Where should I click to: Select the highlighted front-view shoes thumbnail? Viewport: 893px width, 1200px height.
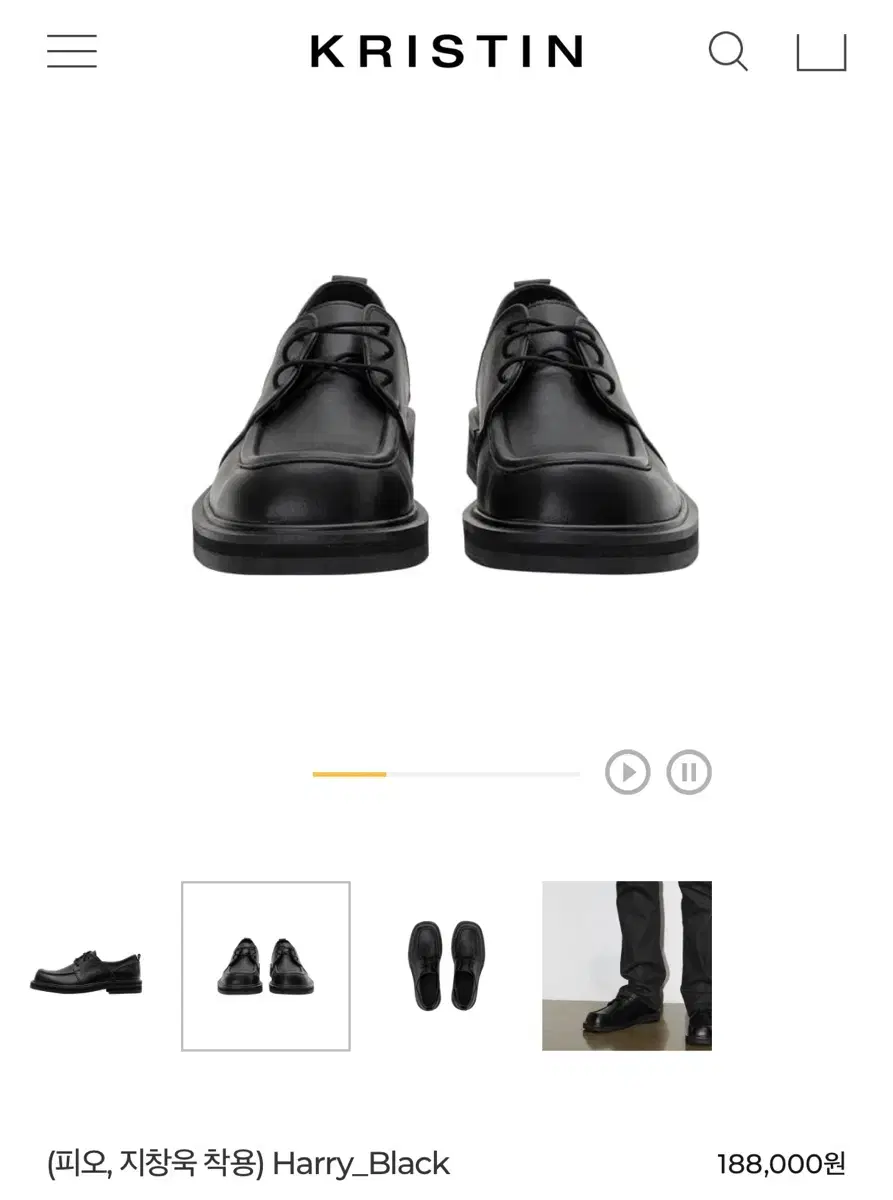coord(266,966)
